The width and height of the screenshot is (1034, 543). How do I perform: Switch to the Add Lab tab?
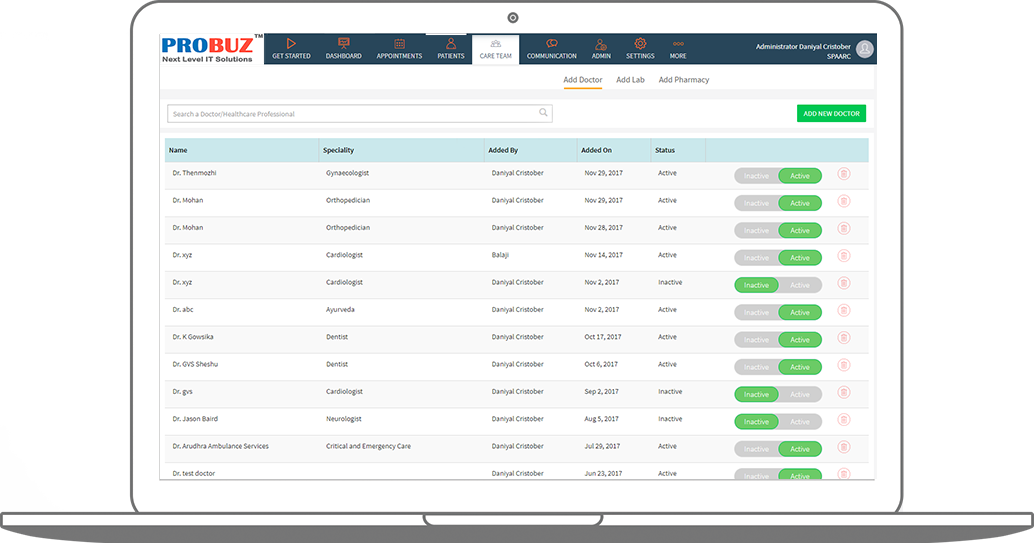[630, 80]
